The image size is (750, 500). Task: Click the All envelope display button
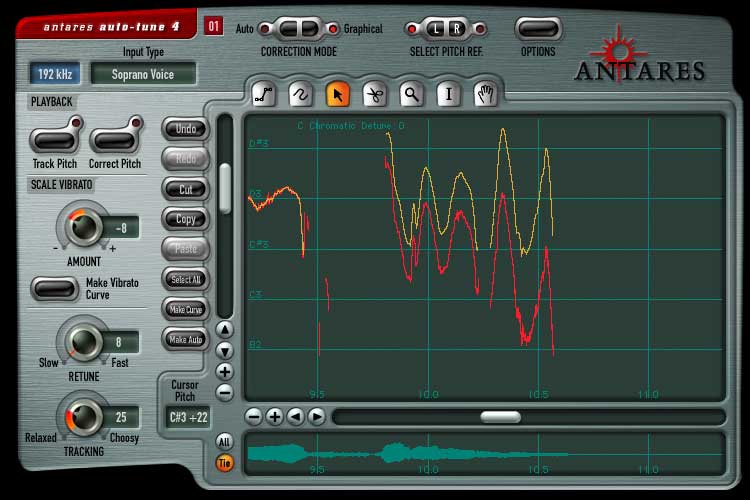tap(224, 441)
